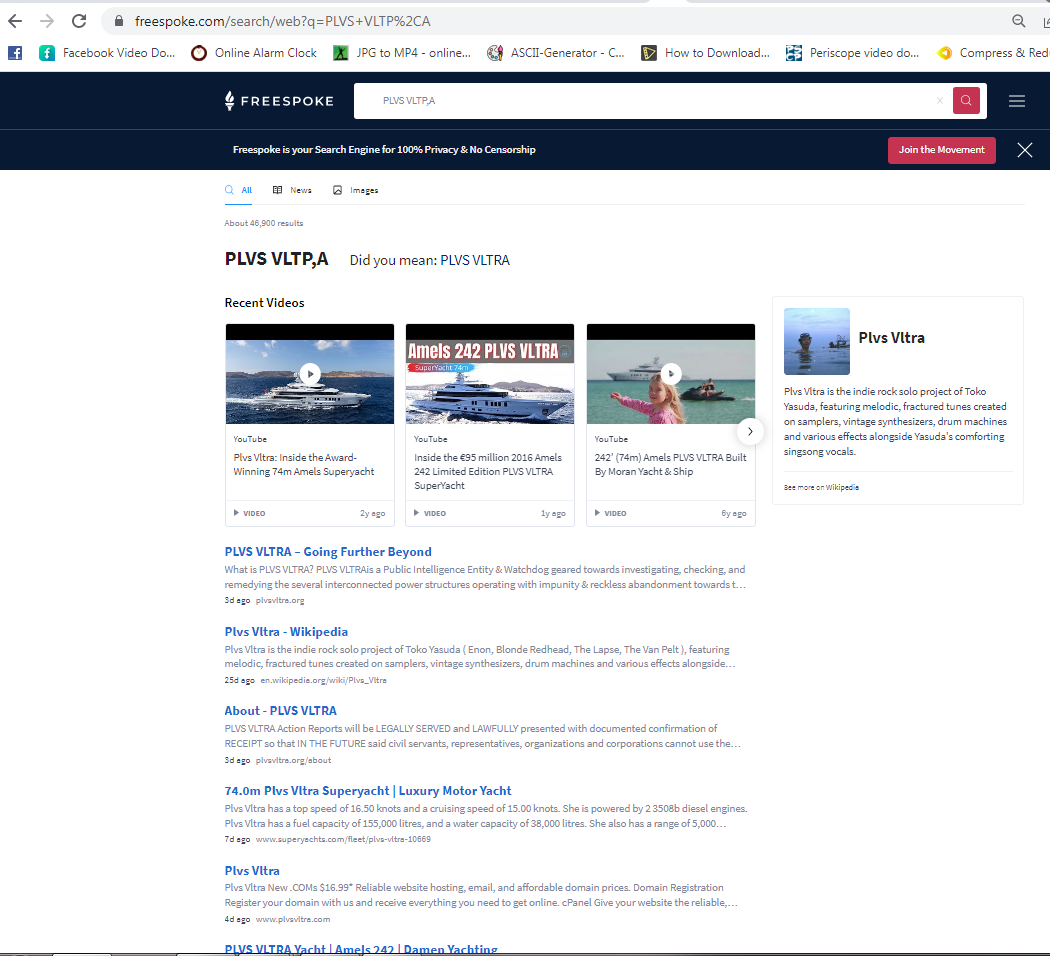Open the Facebook bookmark icon
1050x956 pixels.
click(15, 53)
